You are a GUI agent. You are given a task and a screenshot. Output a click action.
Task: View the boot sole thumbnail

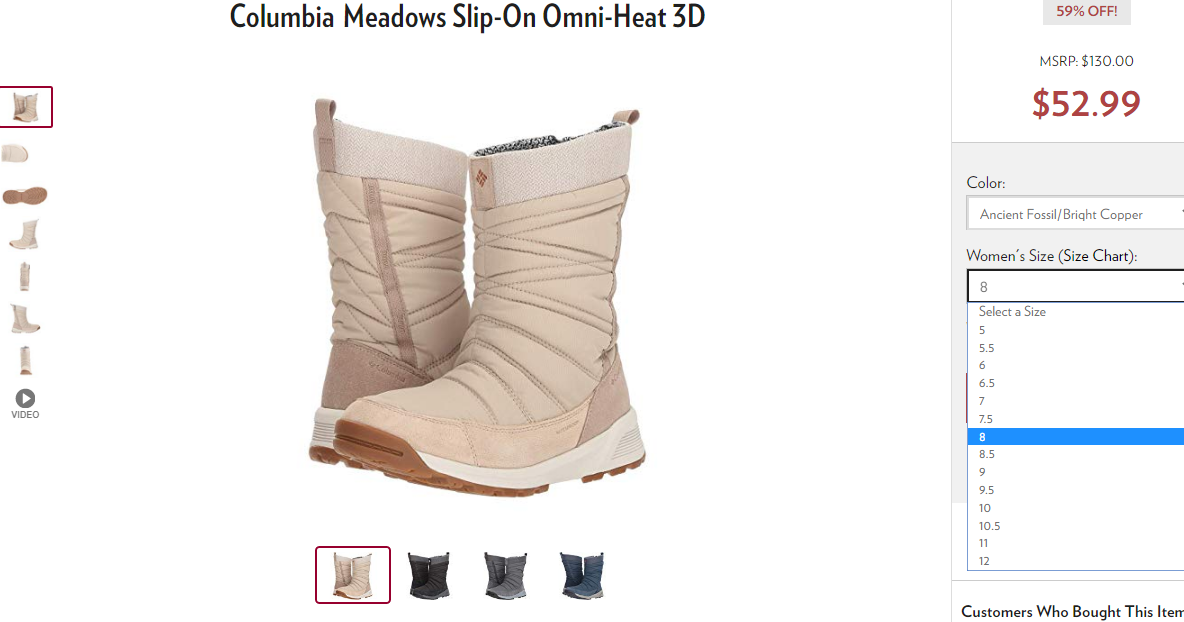[x=25, y=196]
